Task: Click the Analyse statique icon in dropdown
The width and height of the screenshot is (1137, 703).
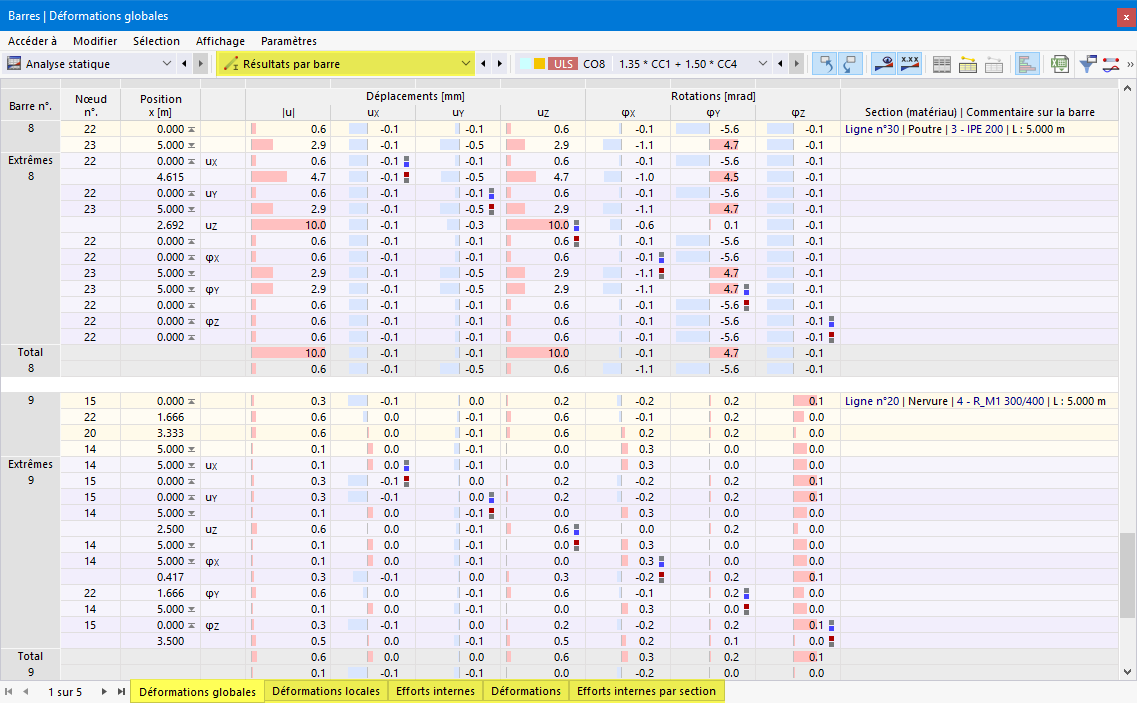Action: click(x=14, y=64)
